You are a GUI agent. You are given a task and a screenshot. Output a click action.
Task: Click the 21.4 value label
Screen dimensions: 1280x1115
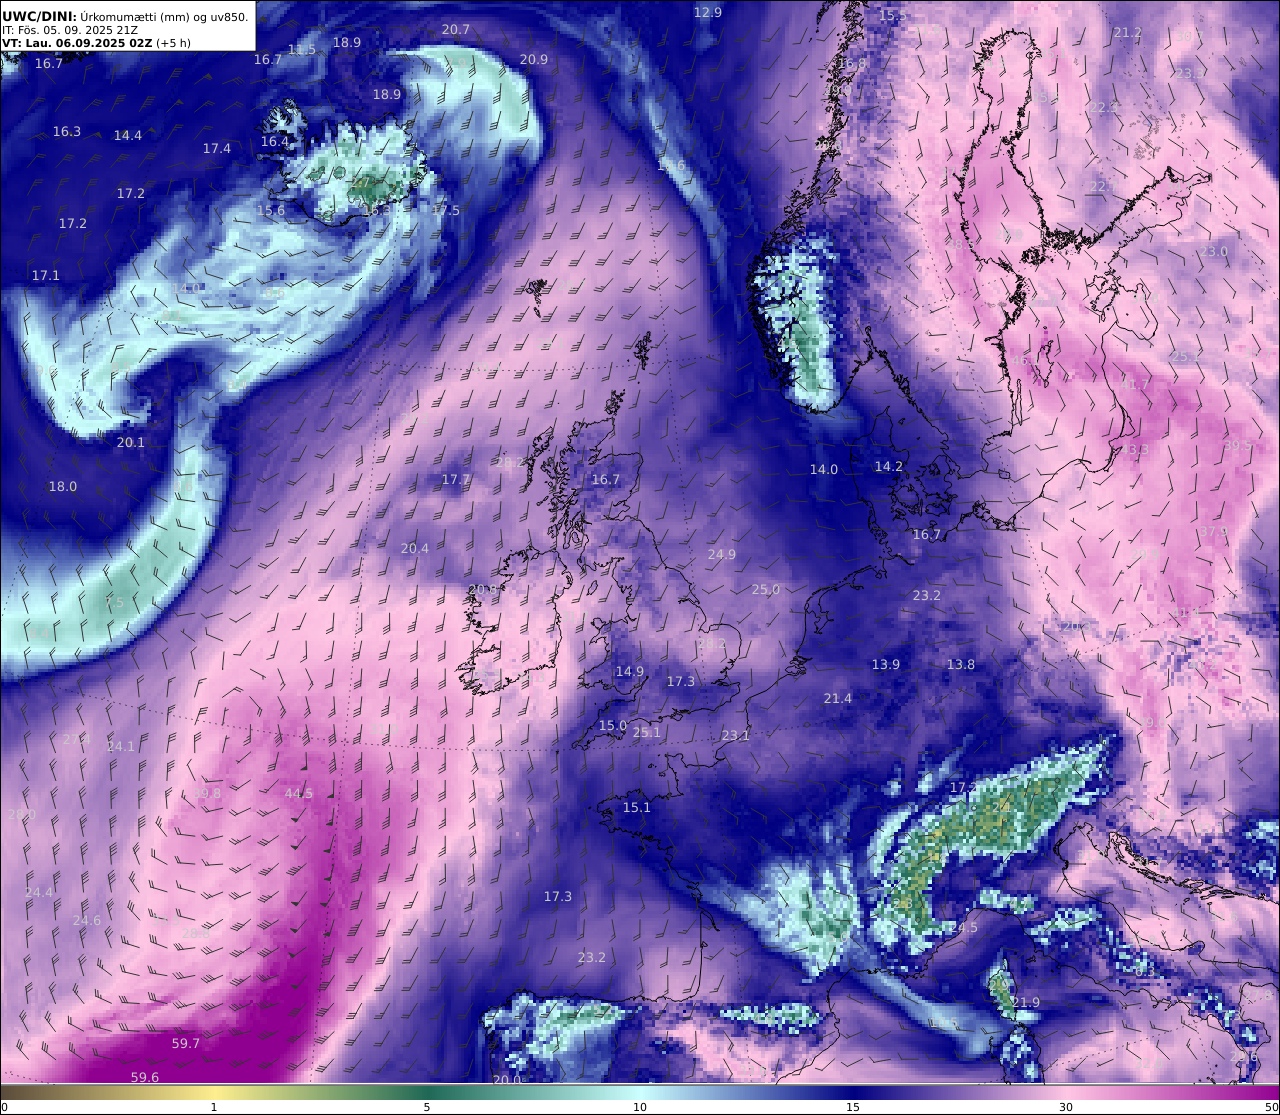838,698
